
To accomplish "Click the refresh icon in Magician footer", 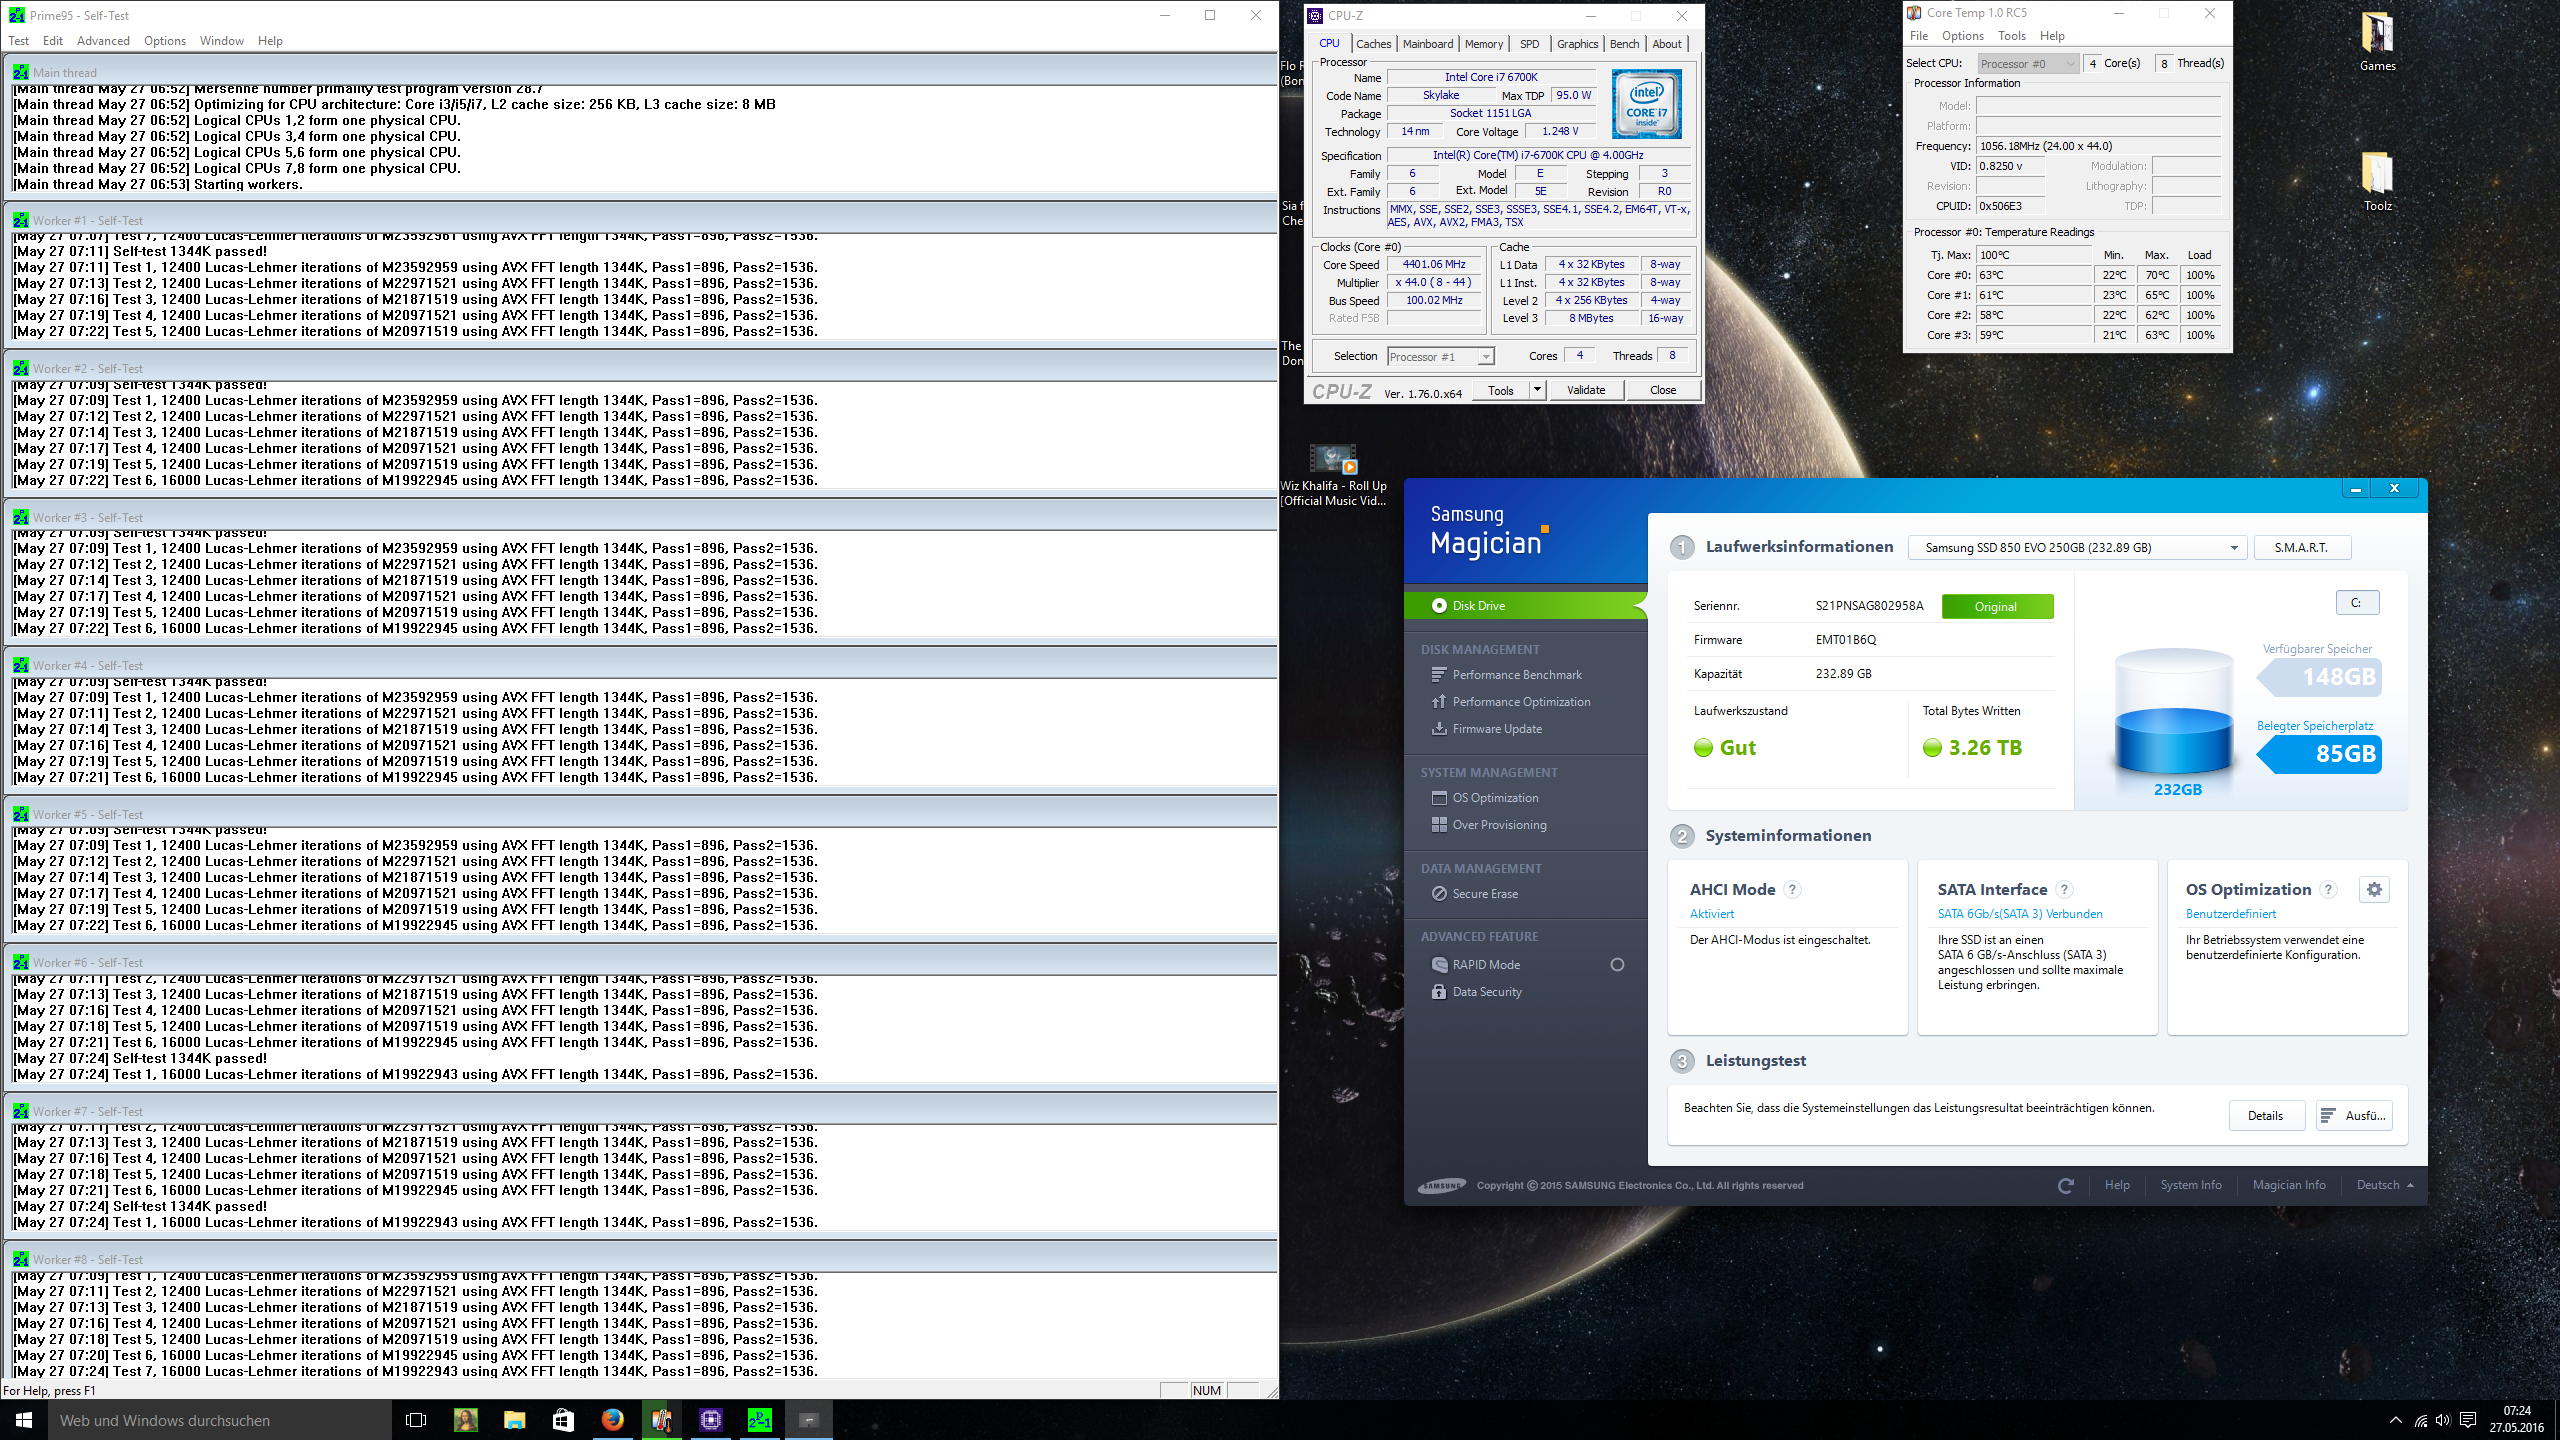I will coord(2066,1185).
